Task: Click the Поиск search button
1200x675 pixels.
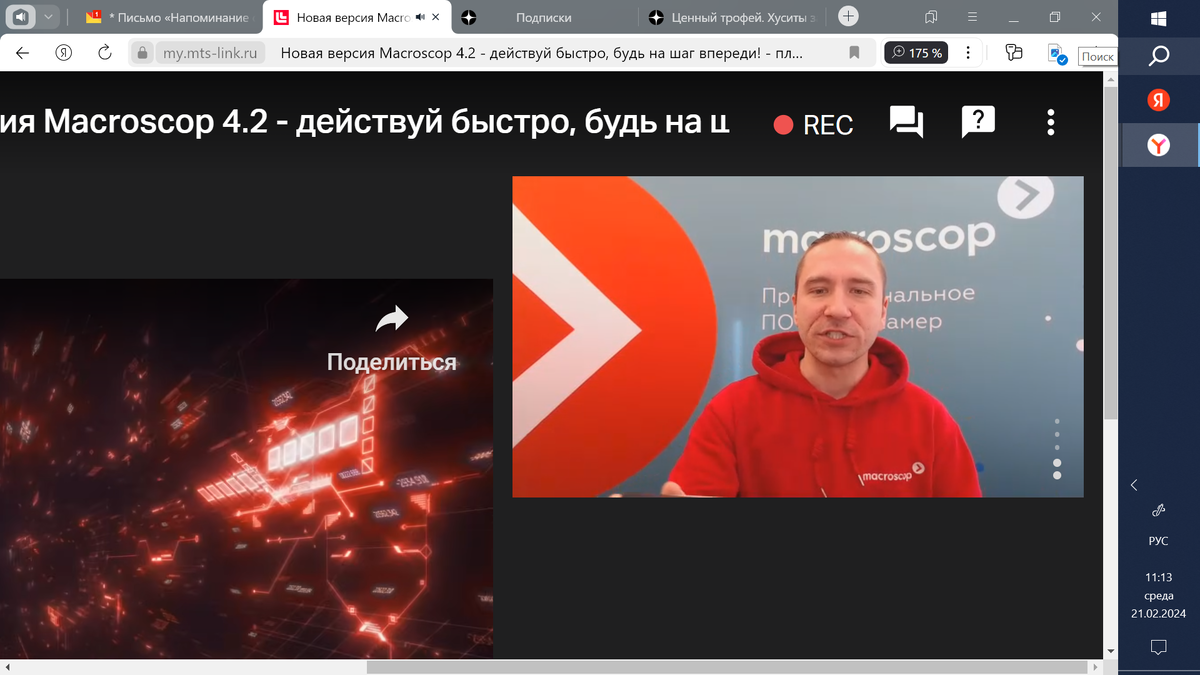Action: [x=1098, y=57]
